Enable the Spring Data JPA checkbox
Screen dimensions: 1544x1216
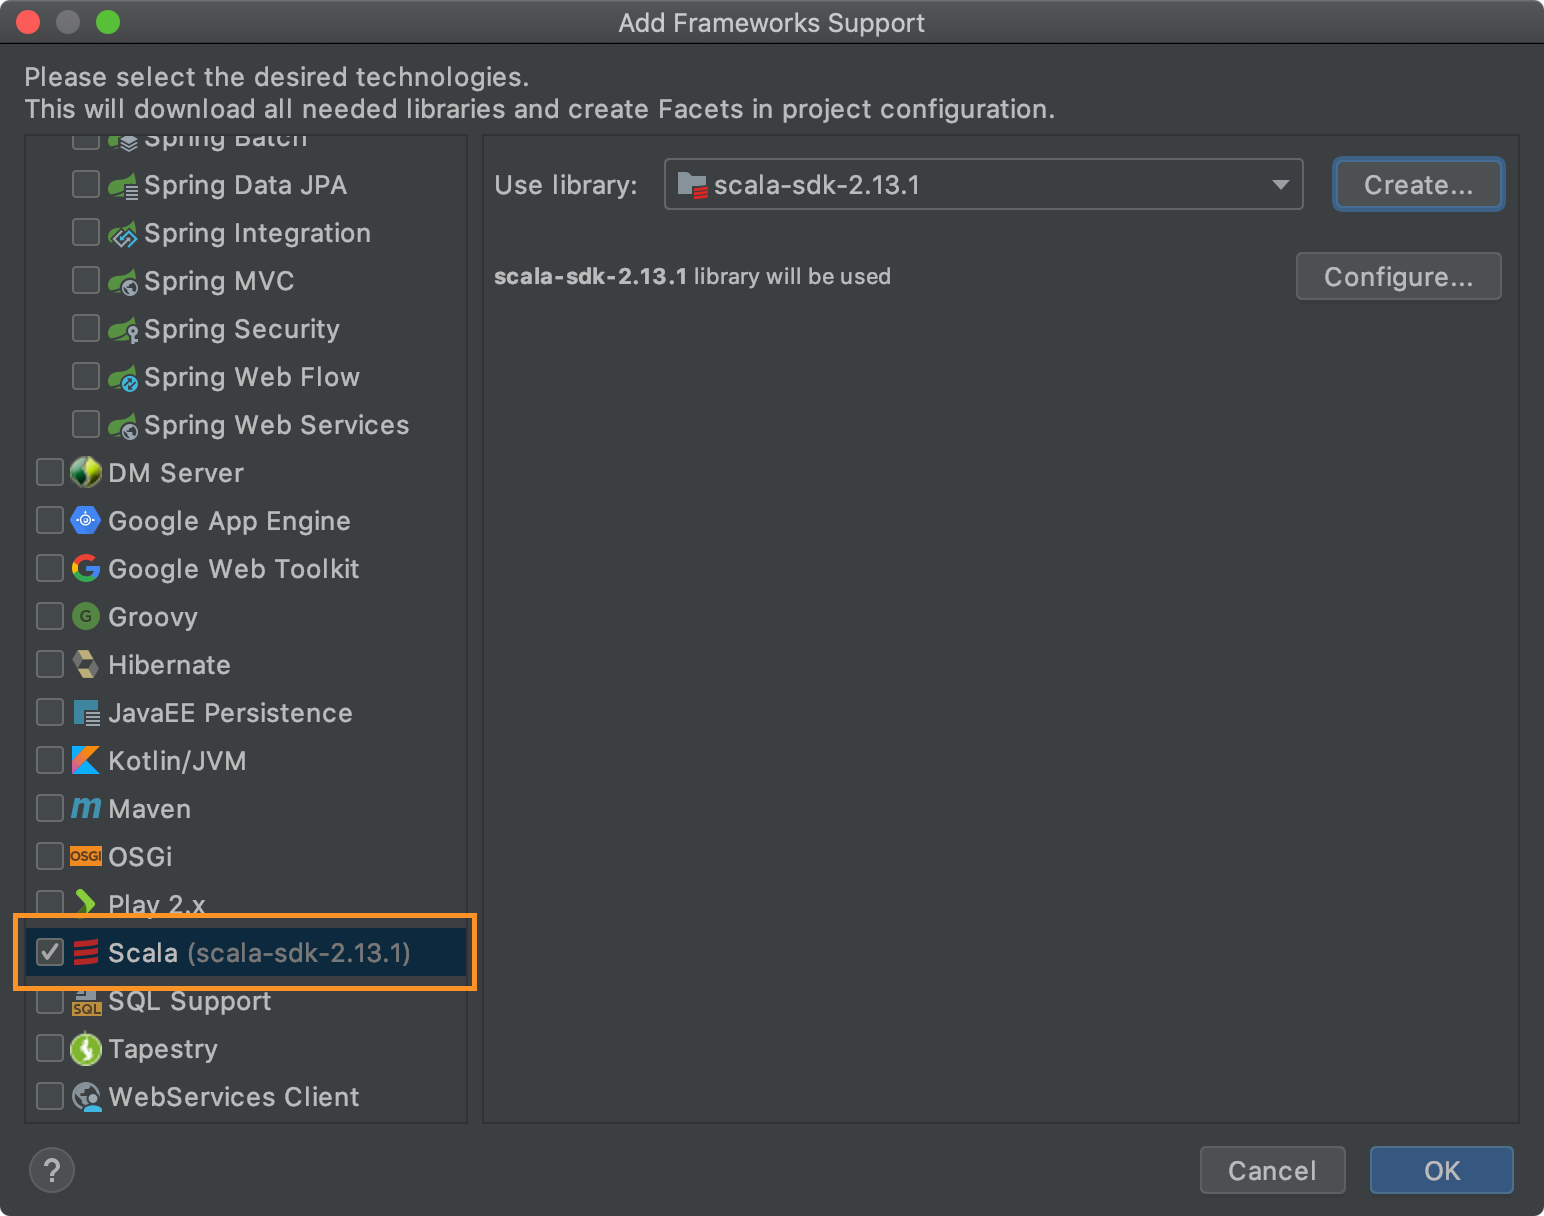click(86, 184)
